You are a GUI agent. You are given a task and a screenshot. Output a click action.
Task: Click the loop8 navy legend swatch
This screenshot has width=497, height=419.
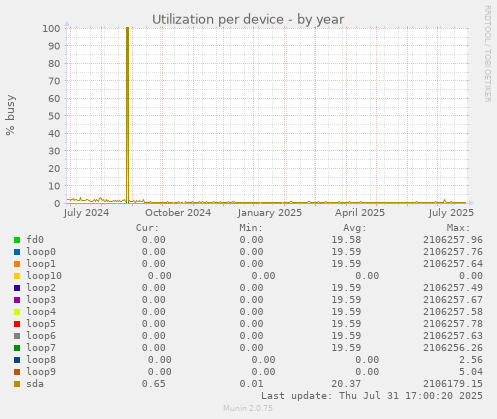(17, 360)
